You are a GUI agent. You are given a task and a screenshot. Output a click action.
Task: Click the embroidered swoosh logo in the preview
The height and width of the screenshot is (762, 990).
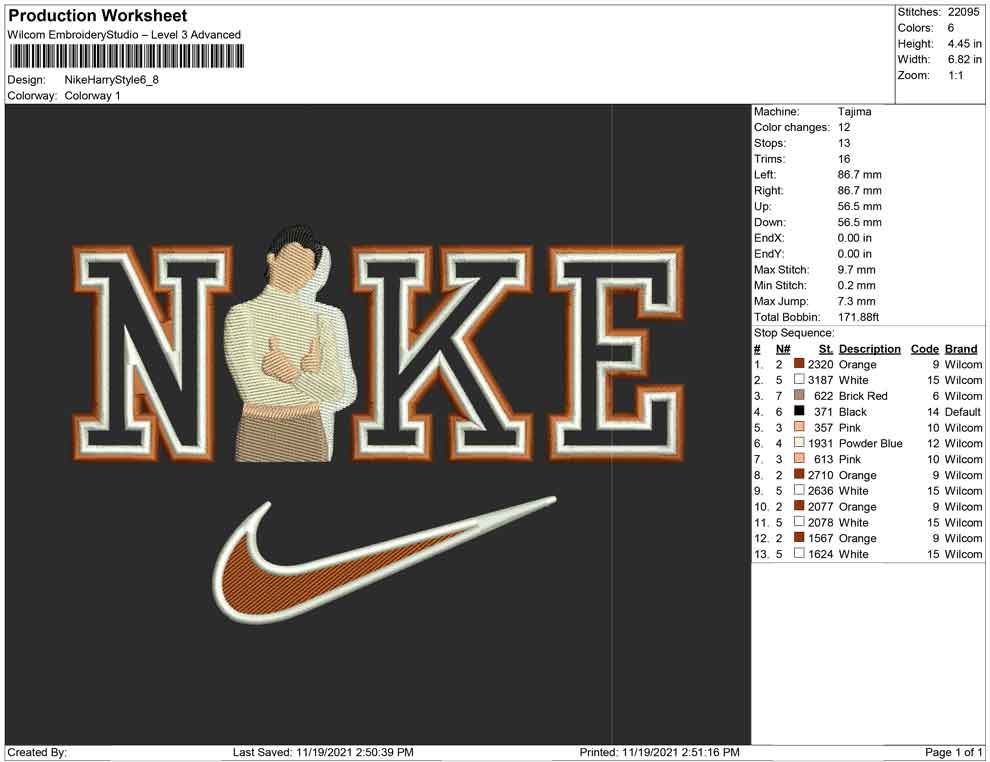click(385, 561)
